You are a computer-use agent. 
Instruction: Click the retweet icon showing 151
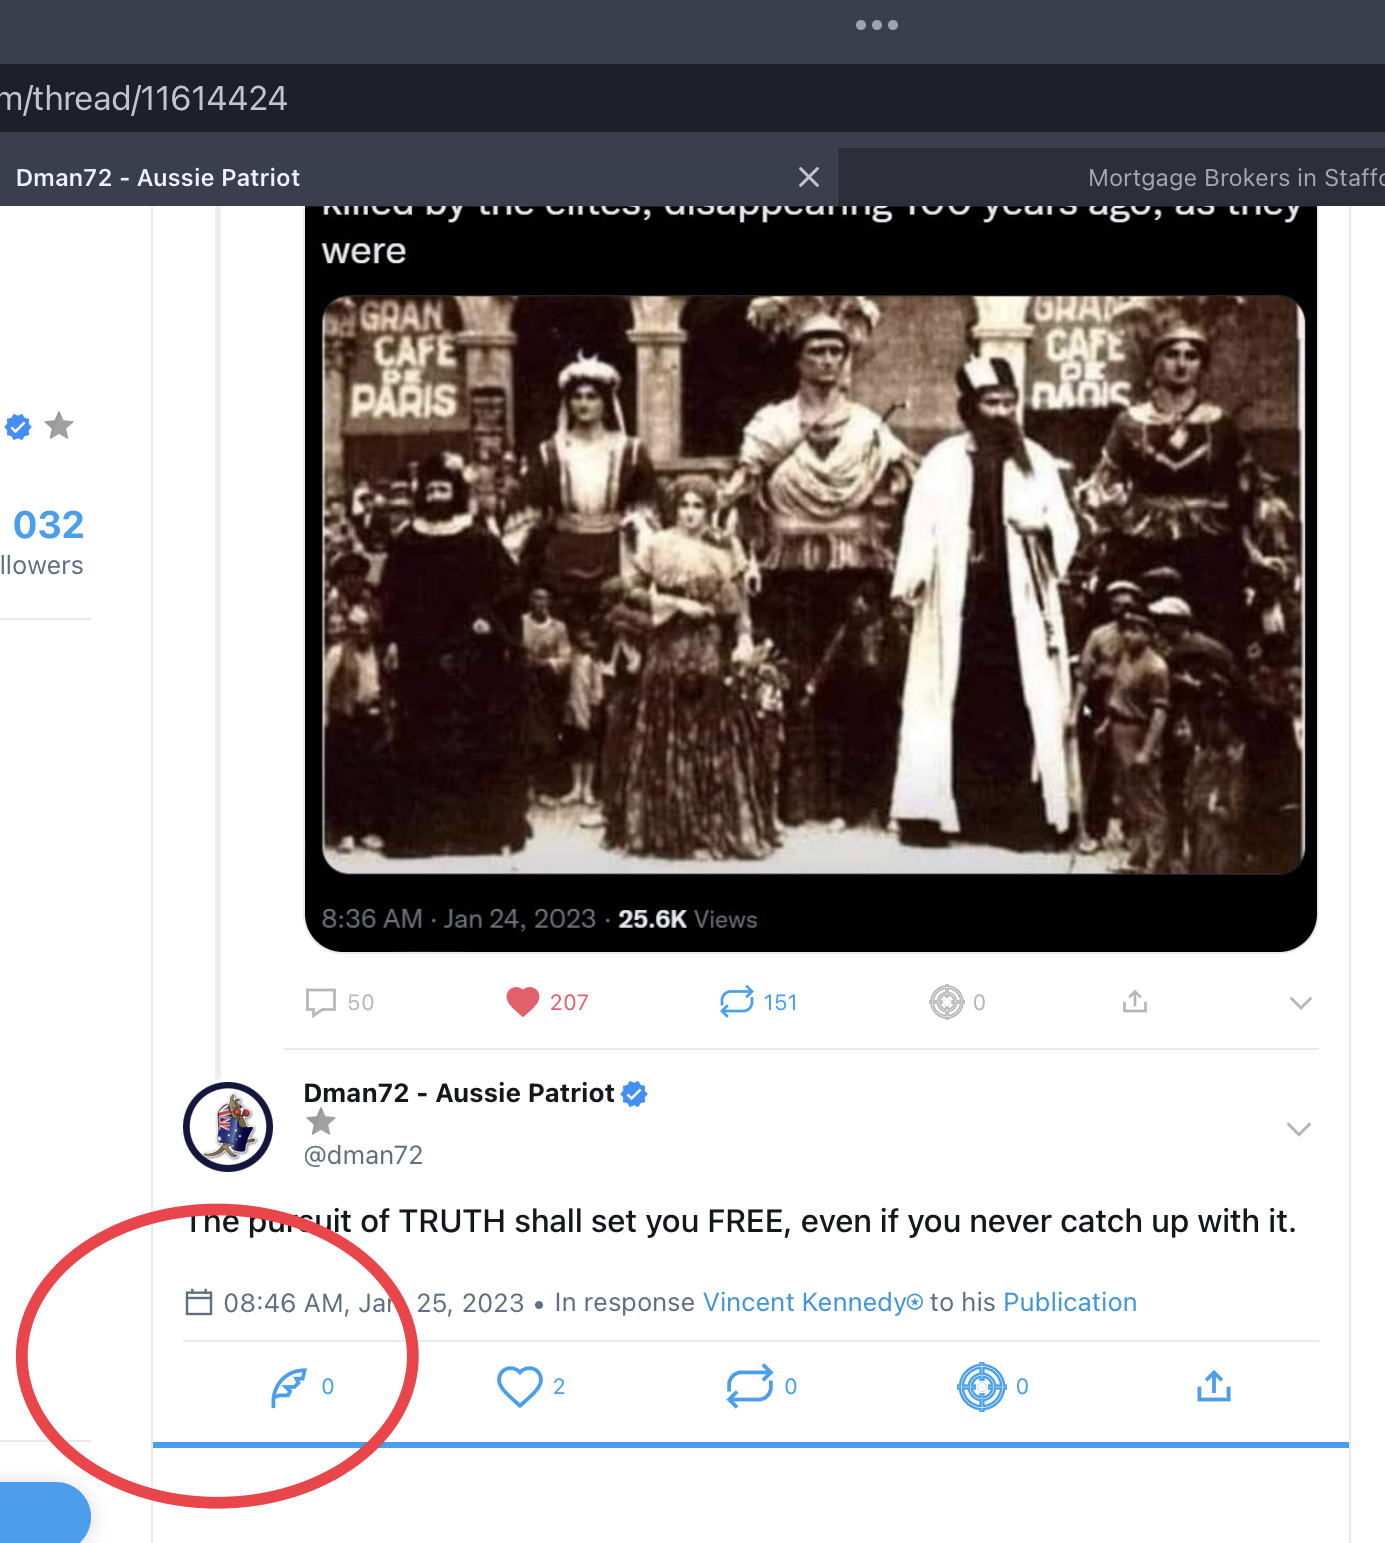coord(737,1002)
